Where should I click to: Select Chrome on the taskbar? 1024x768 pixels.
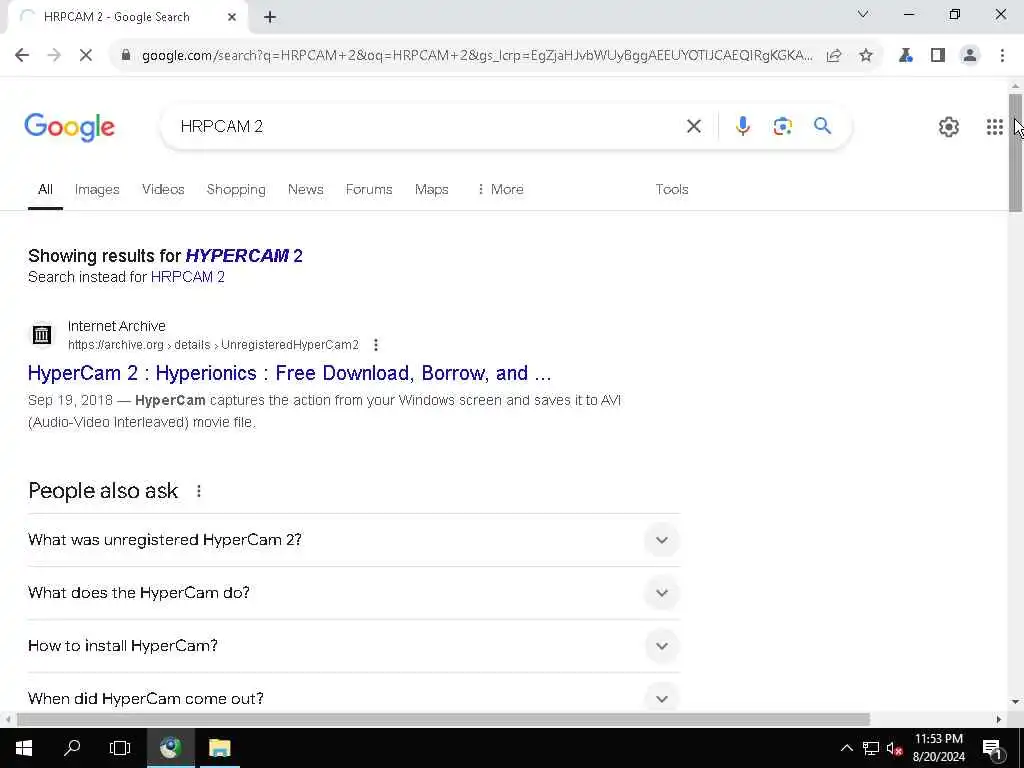170,748
